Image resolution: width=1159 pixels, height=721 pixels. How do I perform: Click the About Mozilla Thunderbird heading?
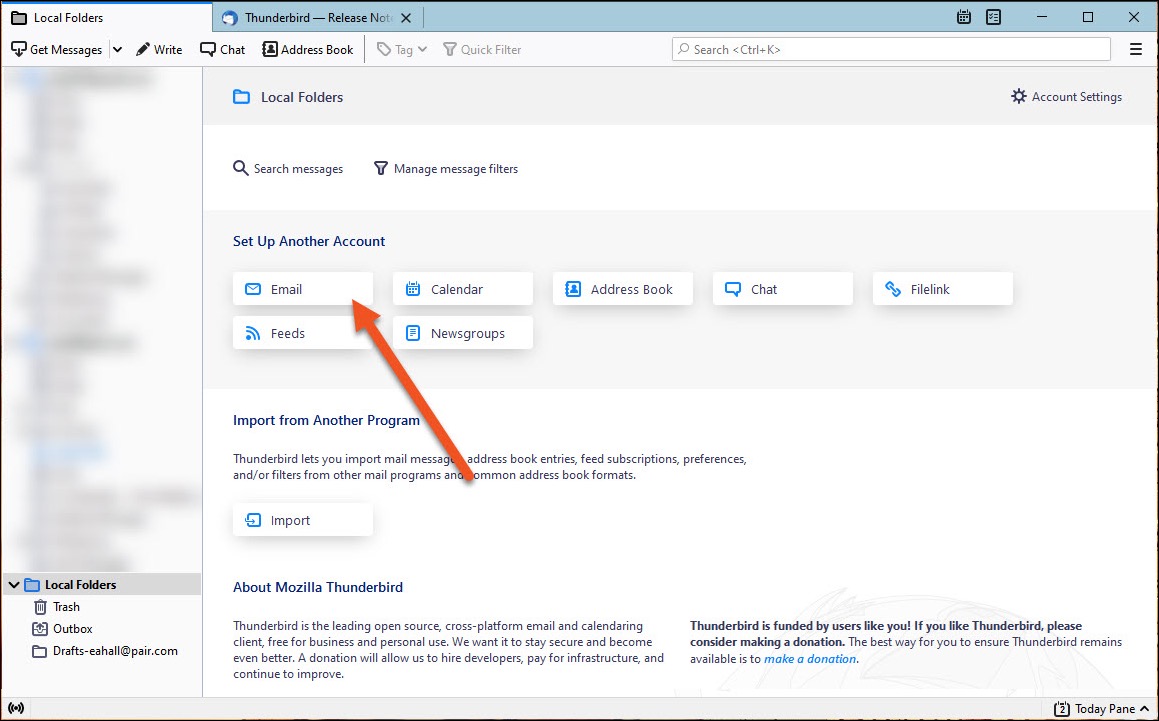[318, 587]
